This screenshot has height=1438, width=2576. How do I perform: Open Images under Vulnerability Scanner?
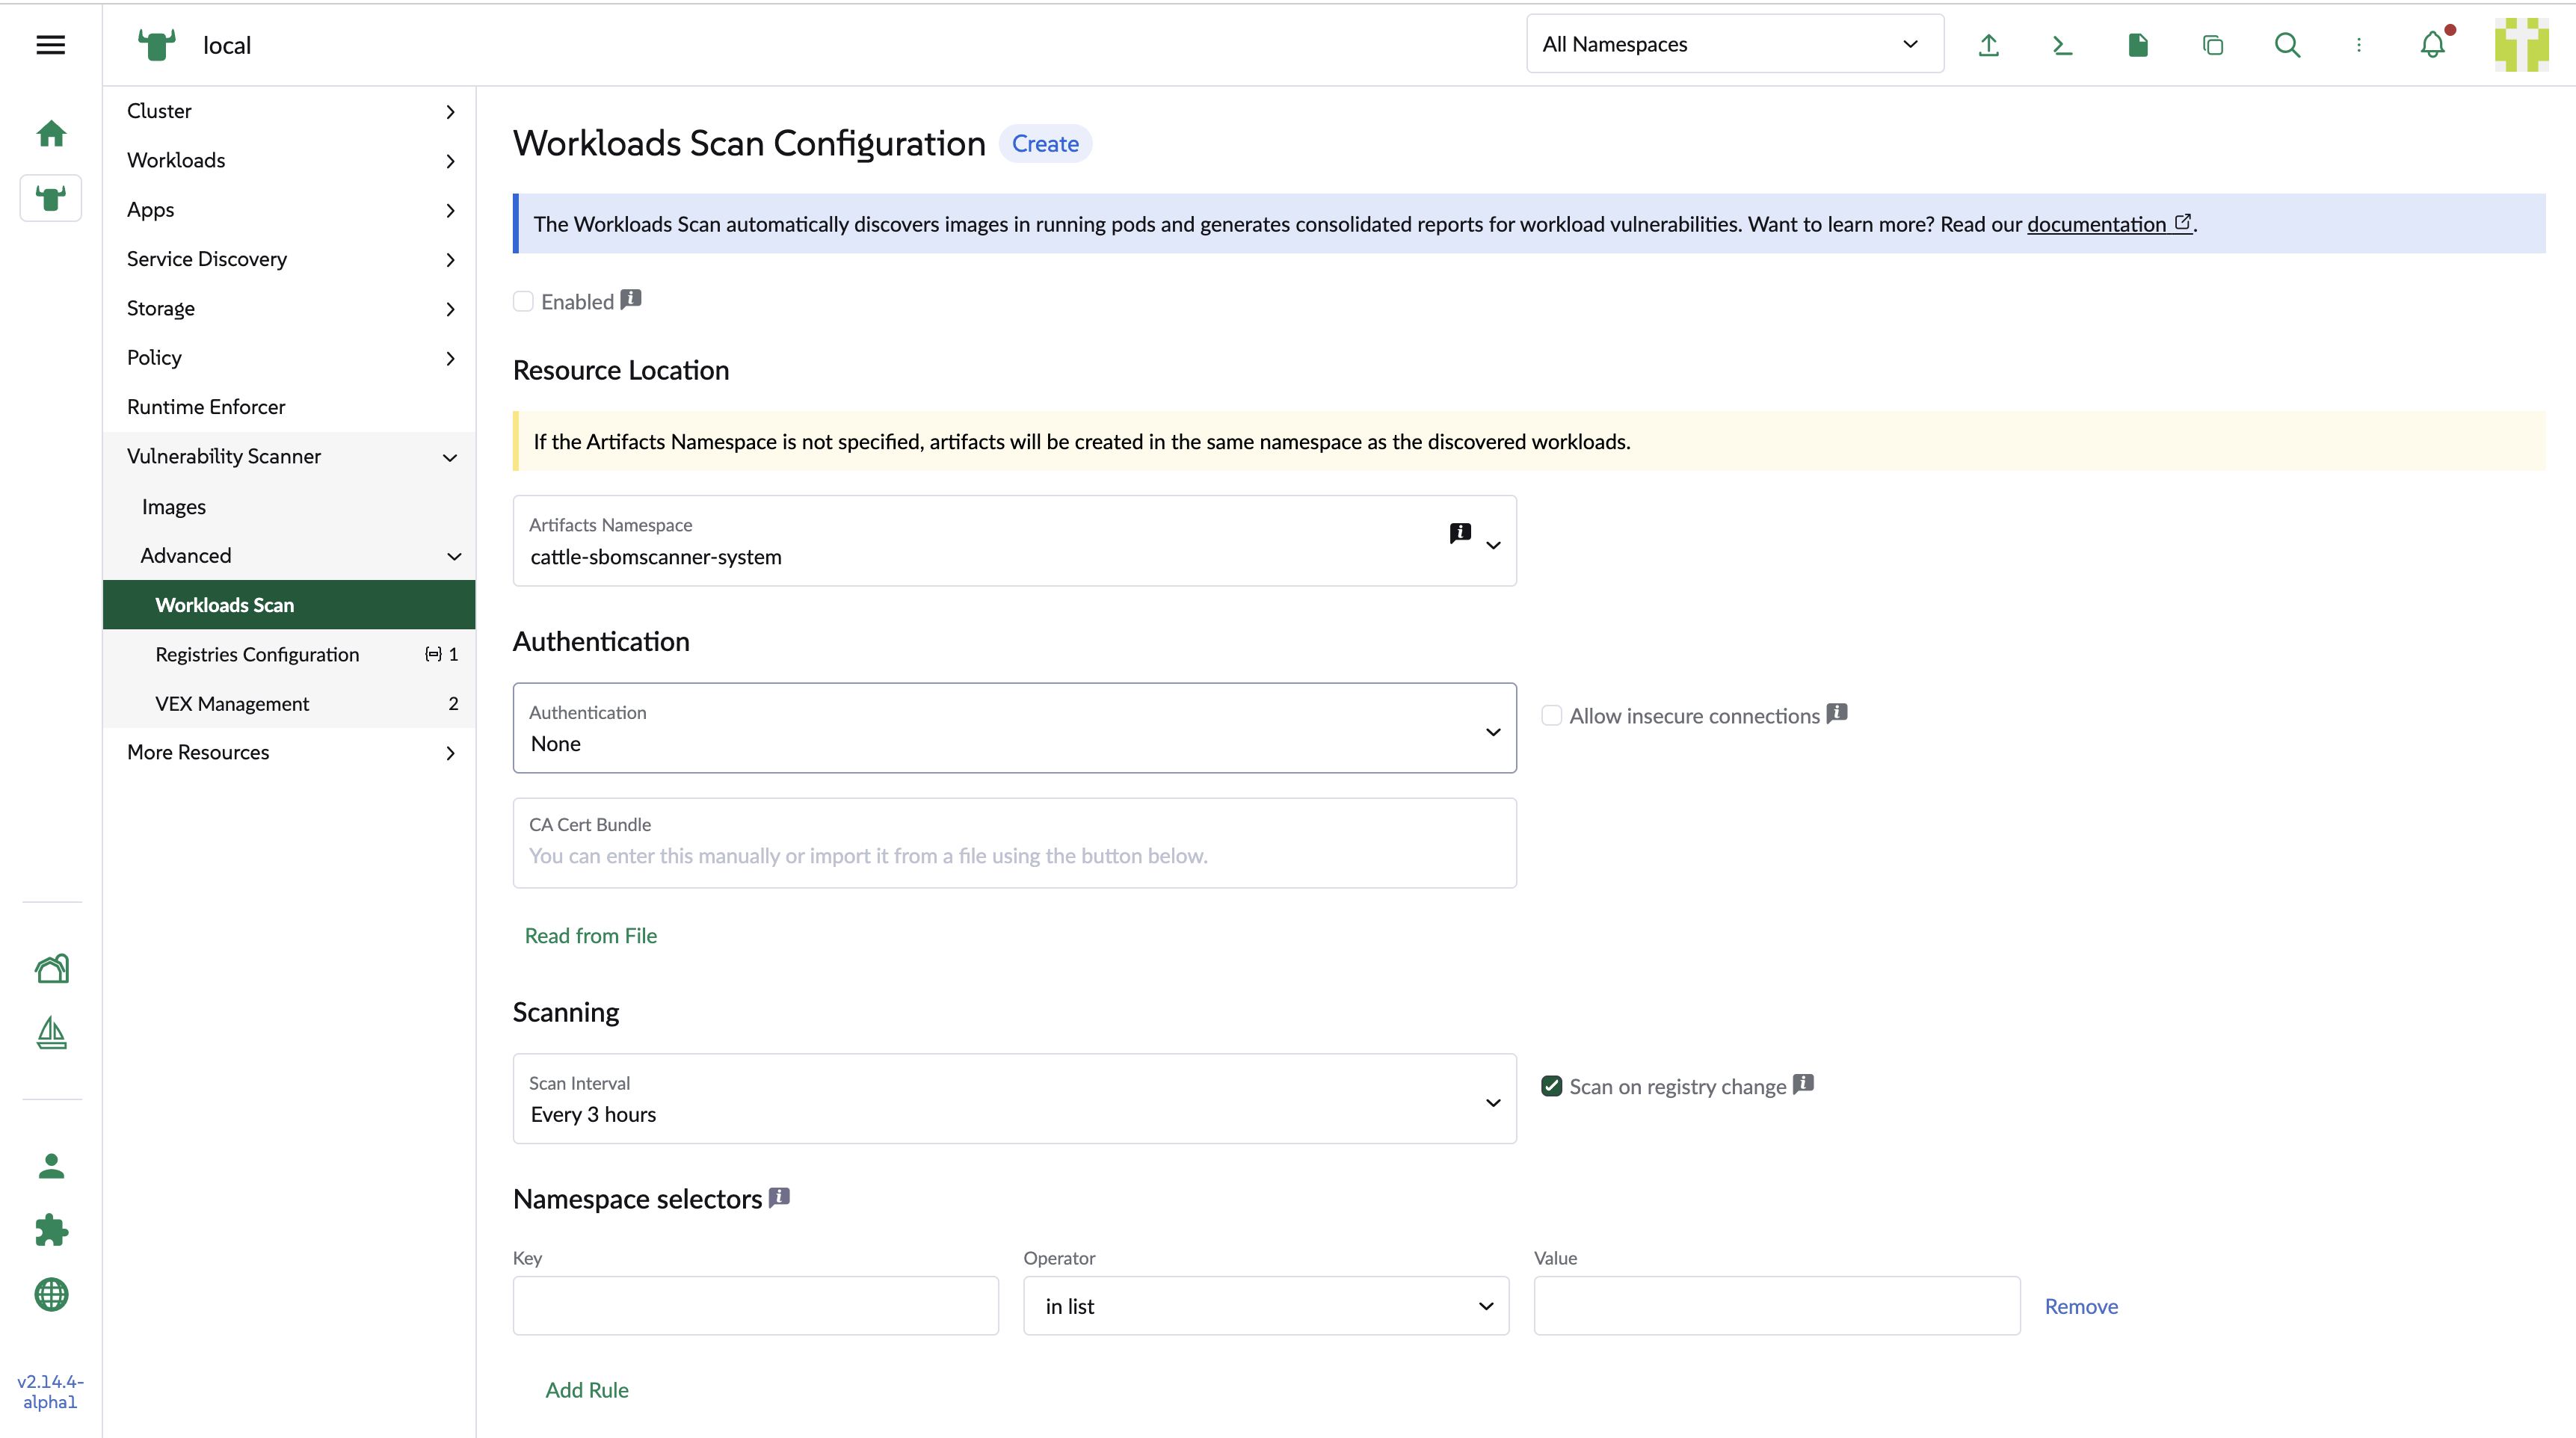click(289, 506)
